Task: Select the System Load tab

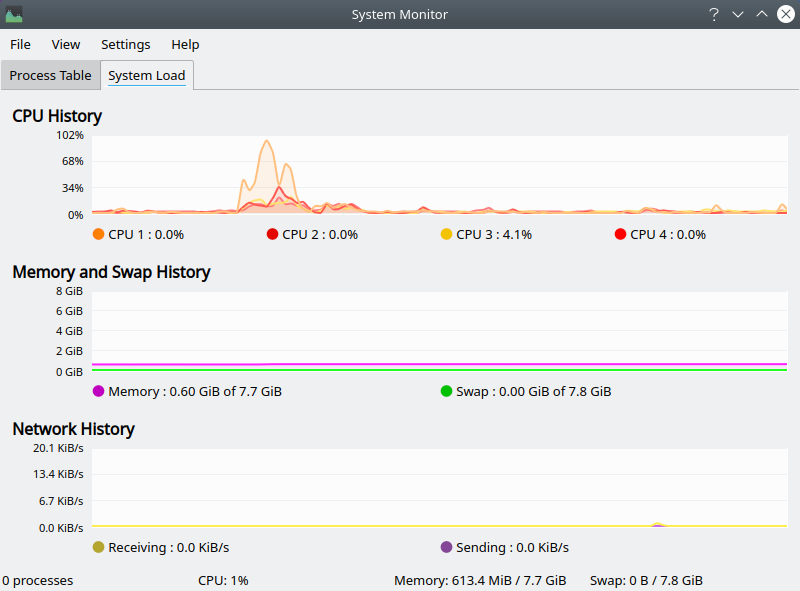Action: (146, 75)
